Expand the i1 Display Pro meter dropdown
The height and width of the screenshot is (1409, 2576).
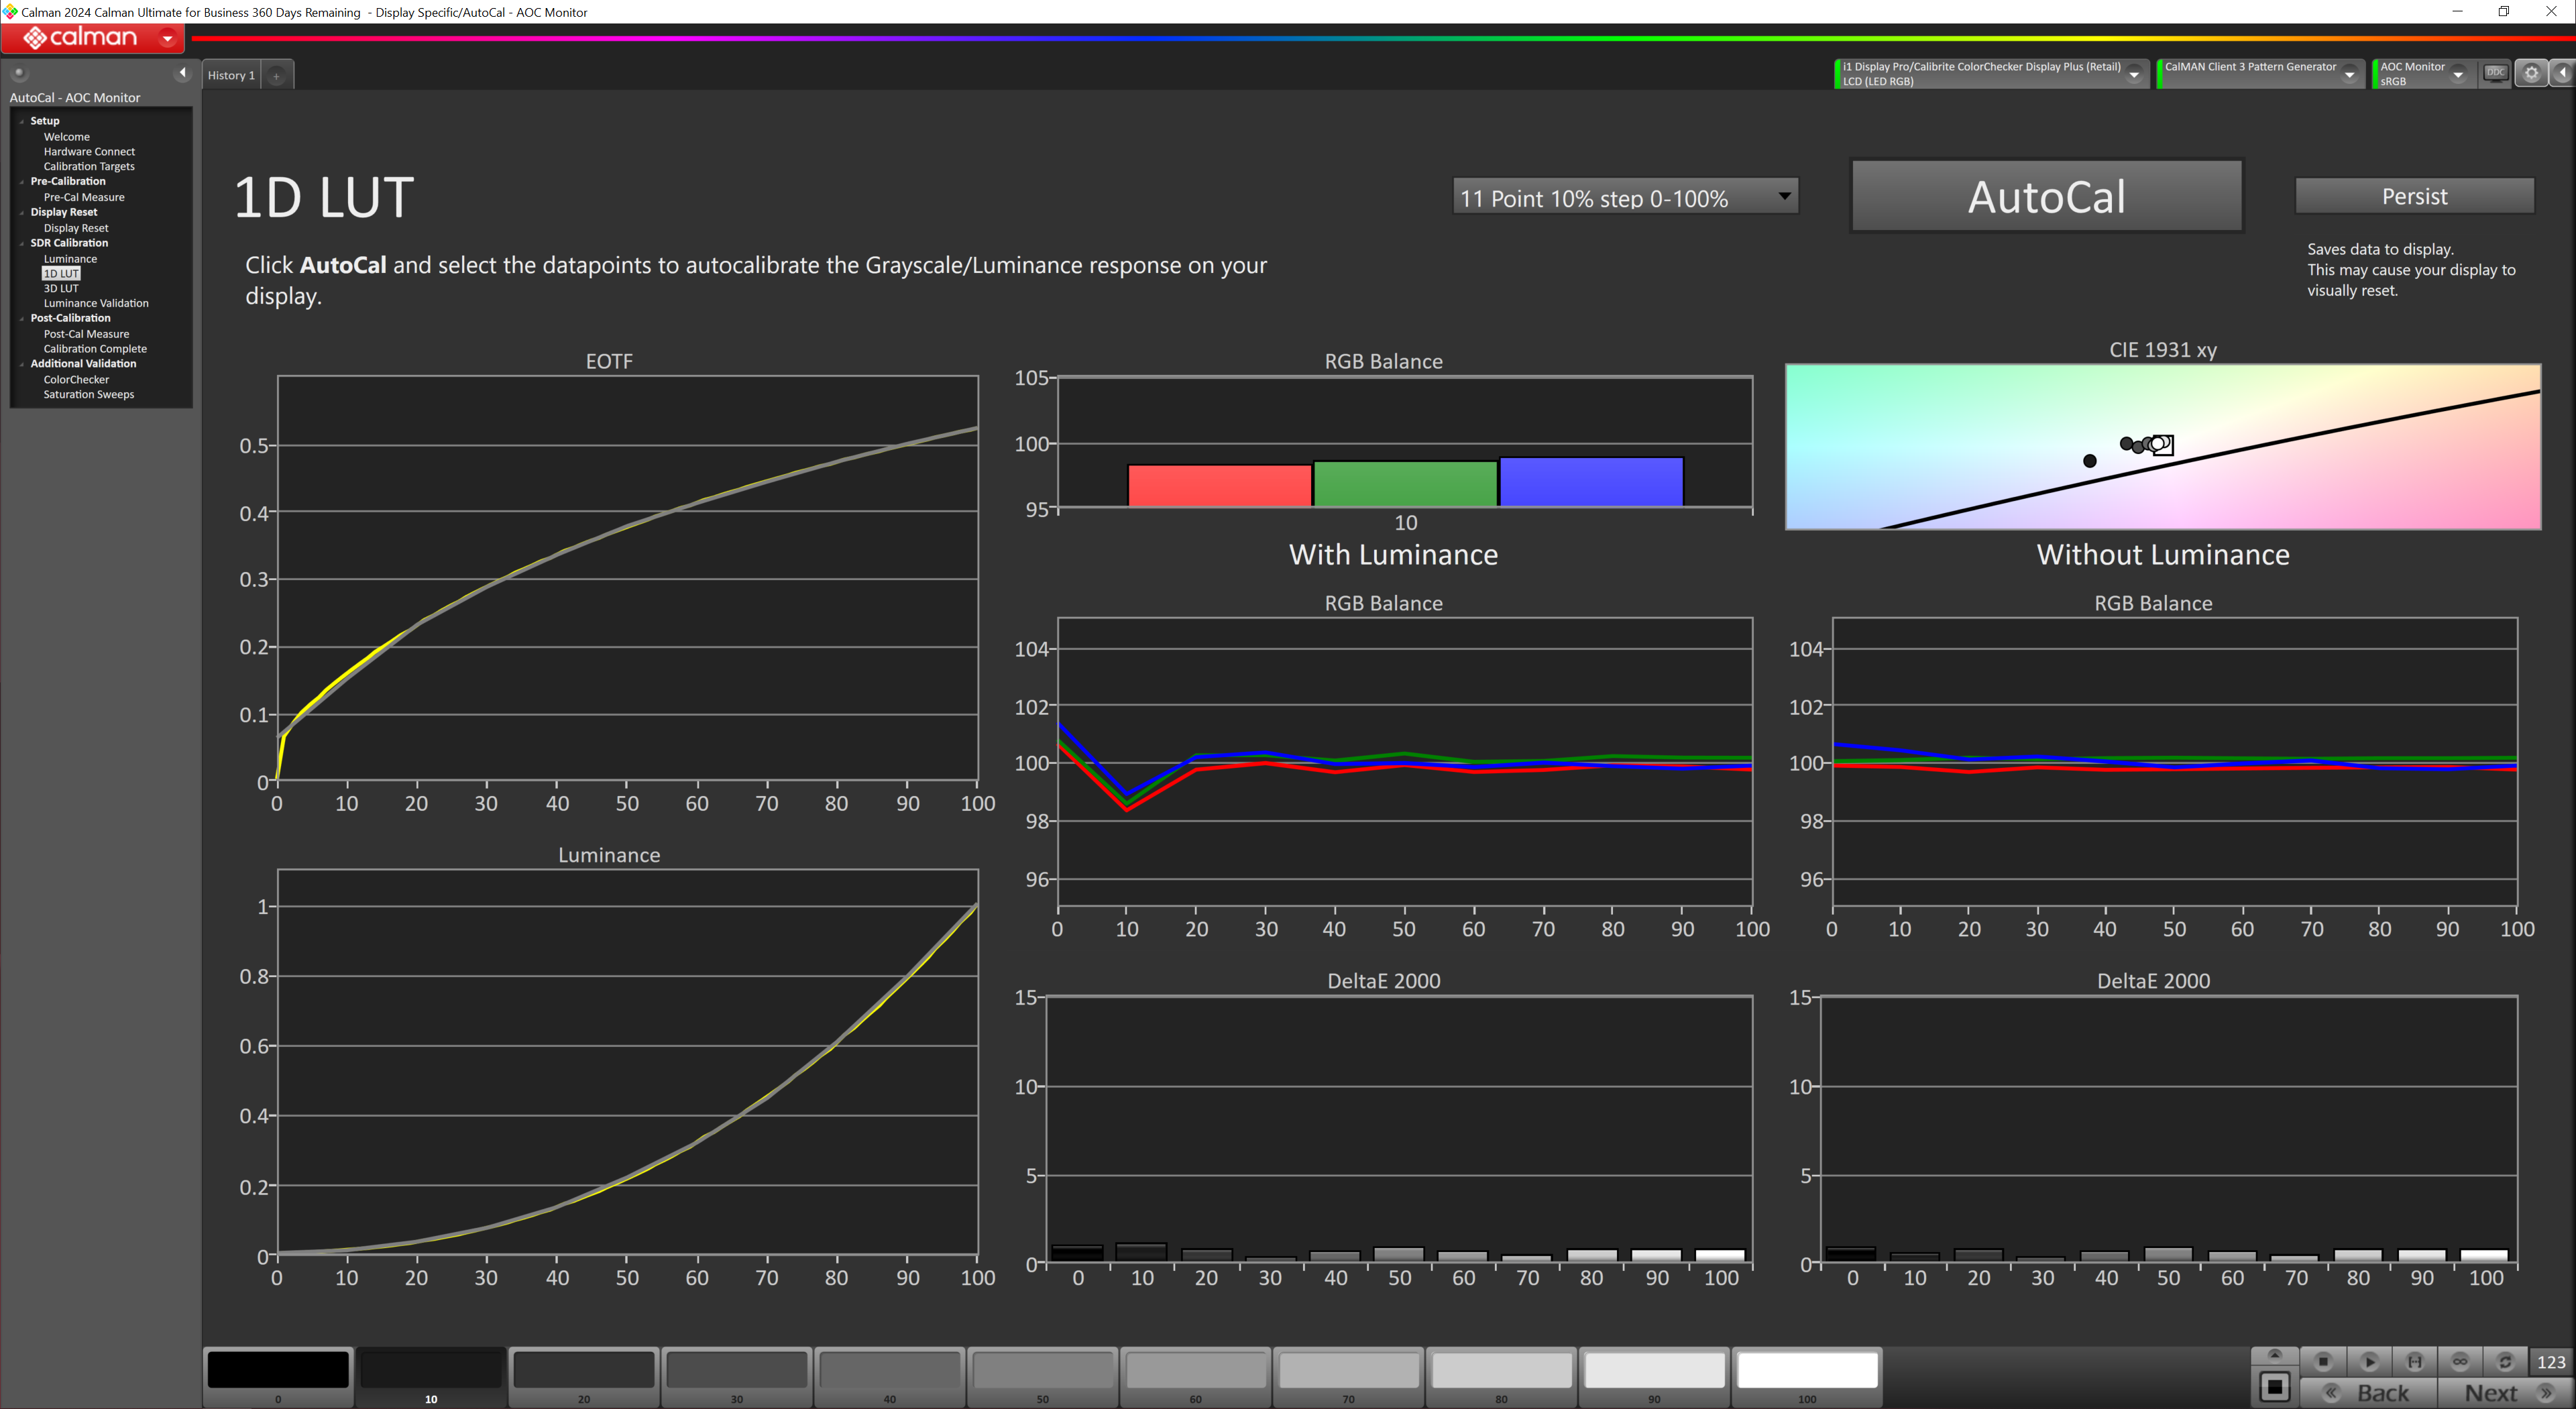(x=2133, y=74)
